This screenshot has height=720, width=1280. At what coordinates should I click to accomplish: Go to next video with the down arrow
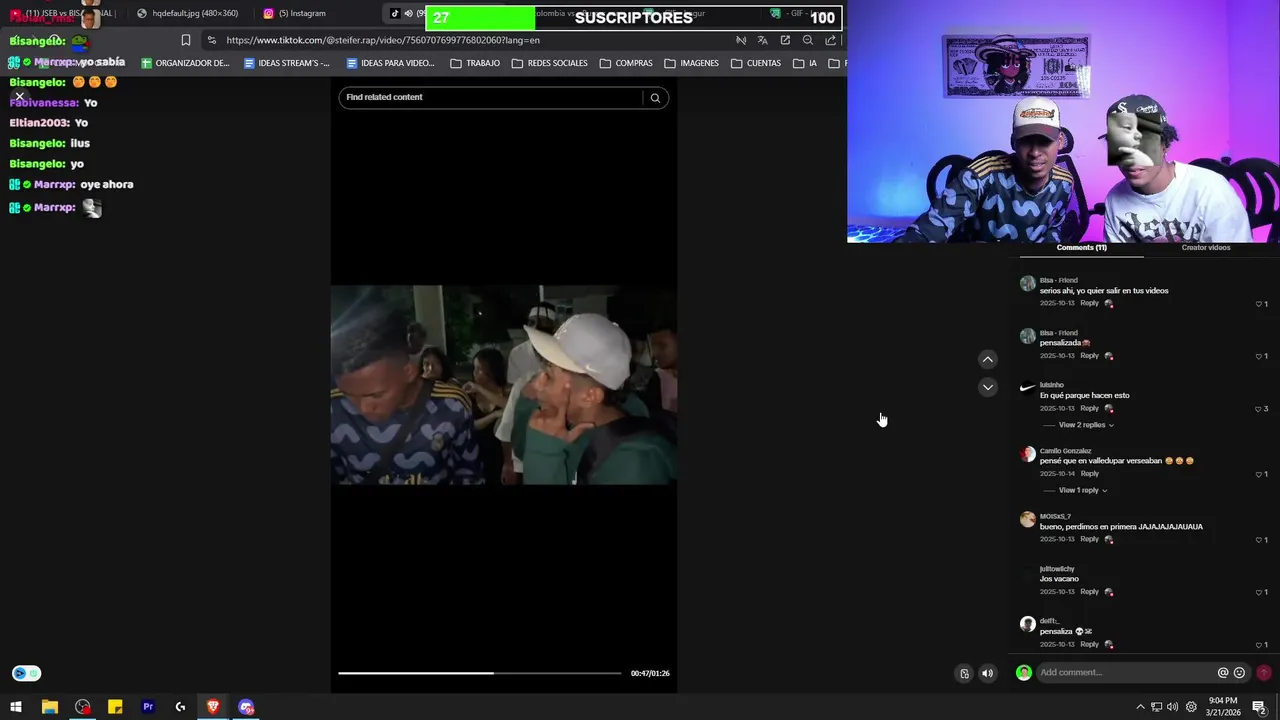[x=988, y=387]
